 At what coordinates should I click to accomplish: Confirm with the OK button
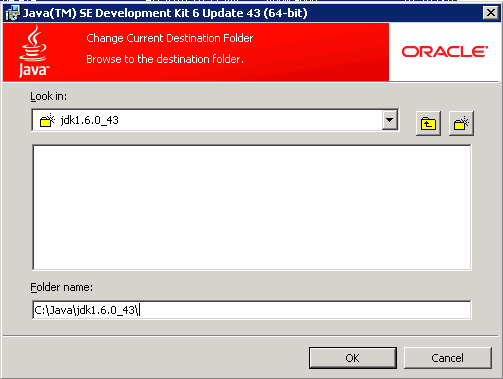tap(353, 358)
